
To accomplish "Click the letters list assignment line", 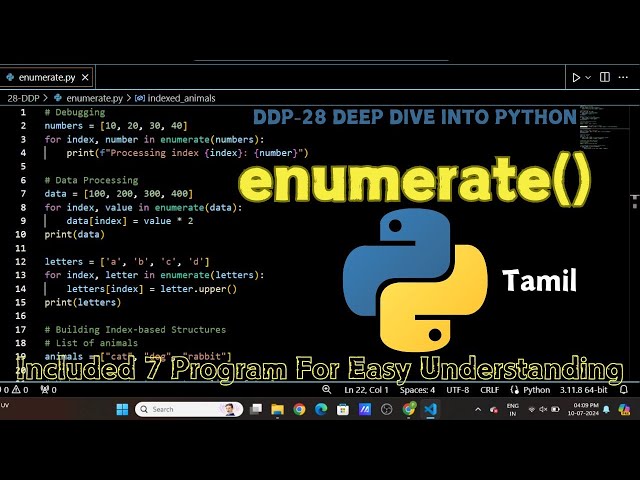I will (127, 262).
